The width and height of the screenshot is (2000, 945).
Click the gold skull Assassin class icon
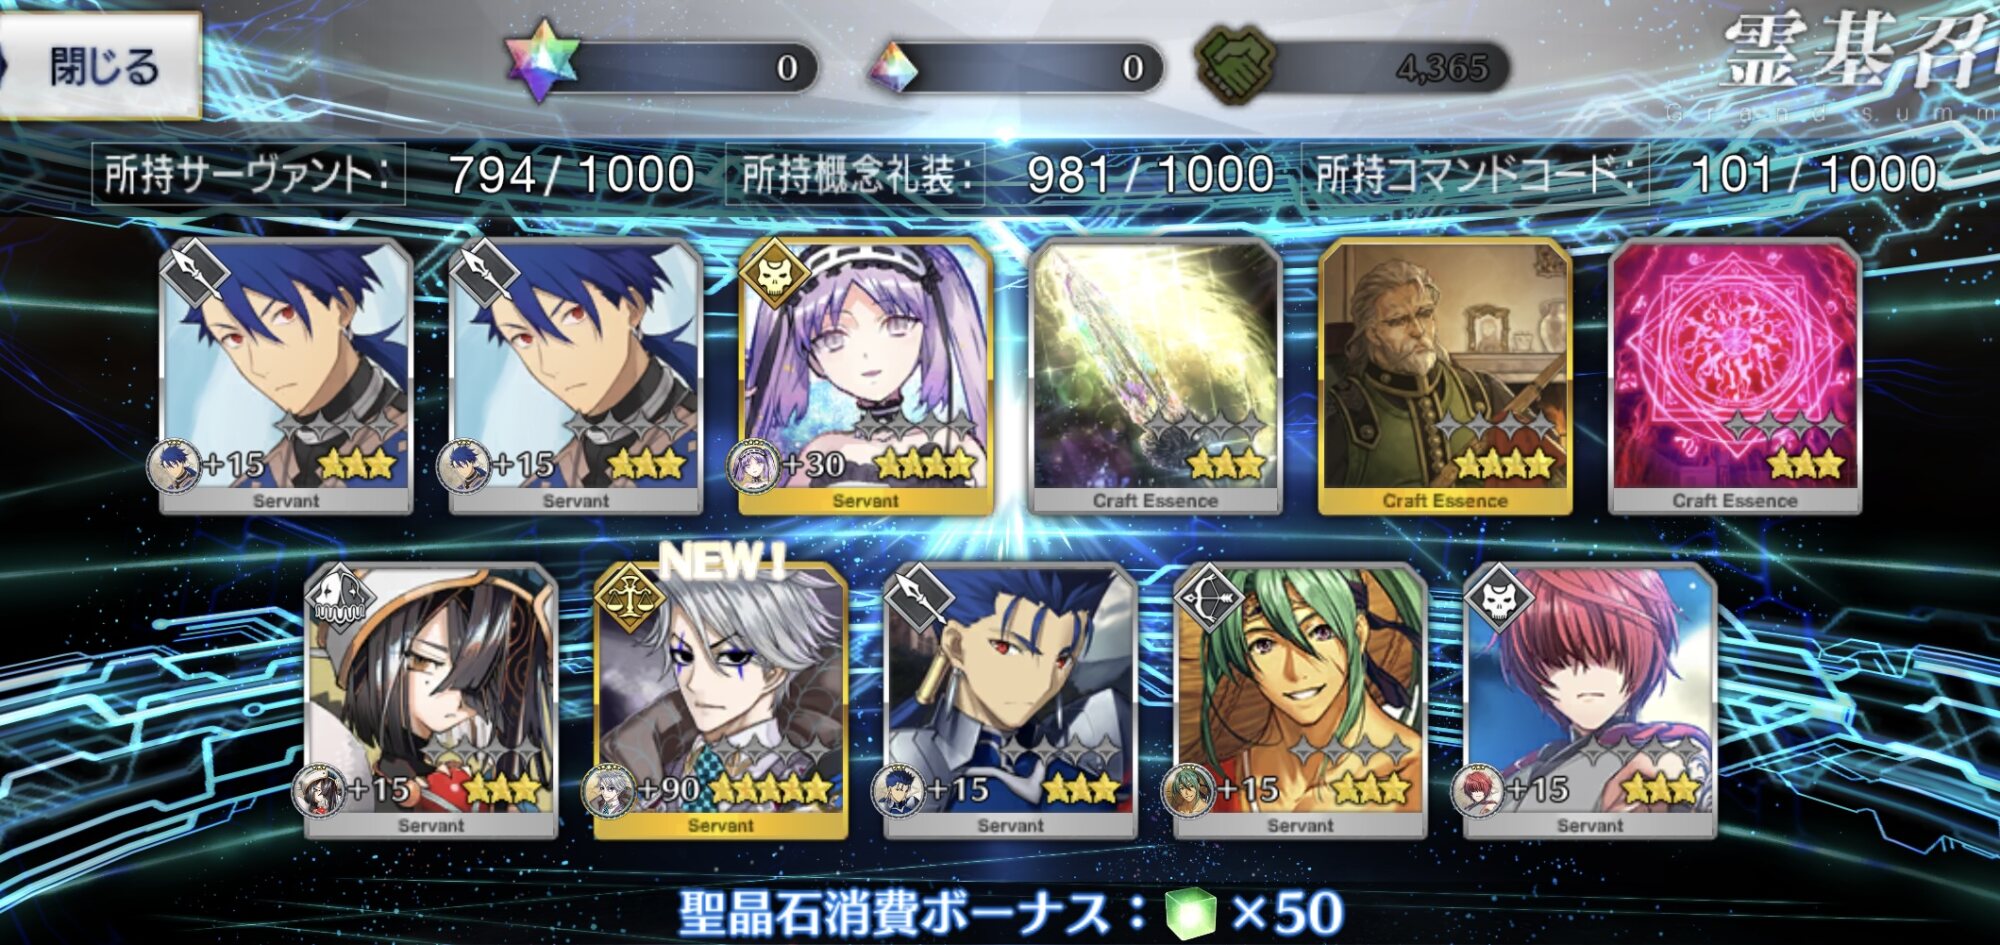[x=773, y=273]
